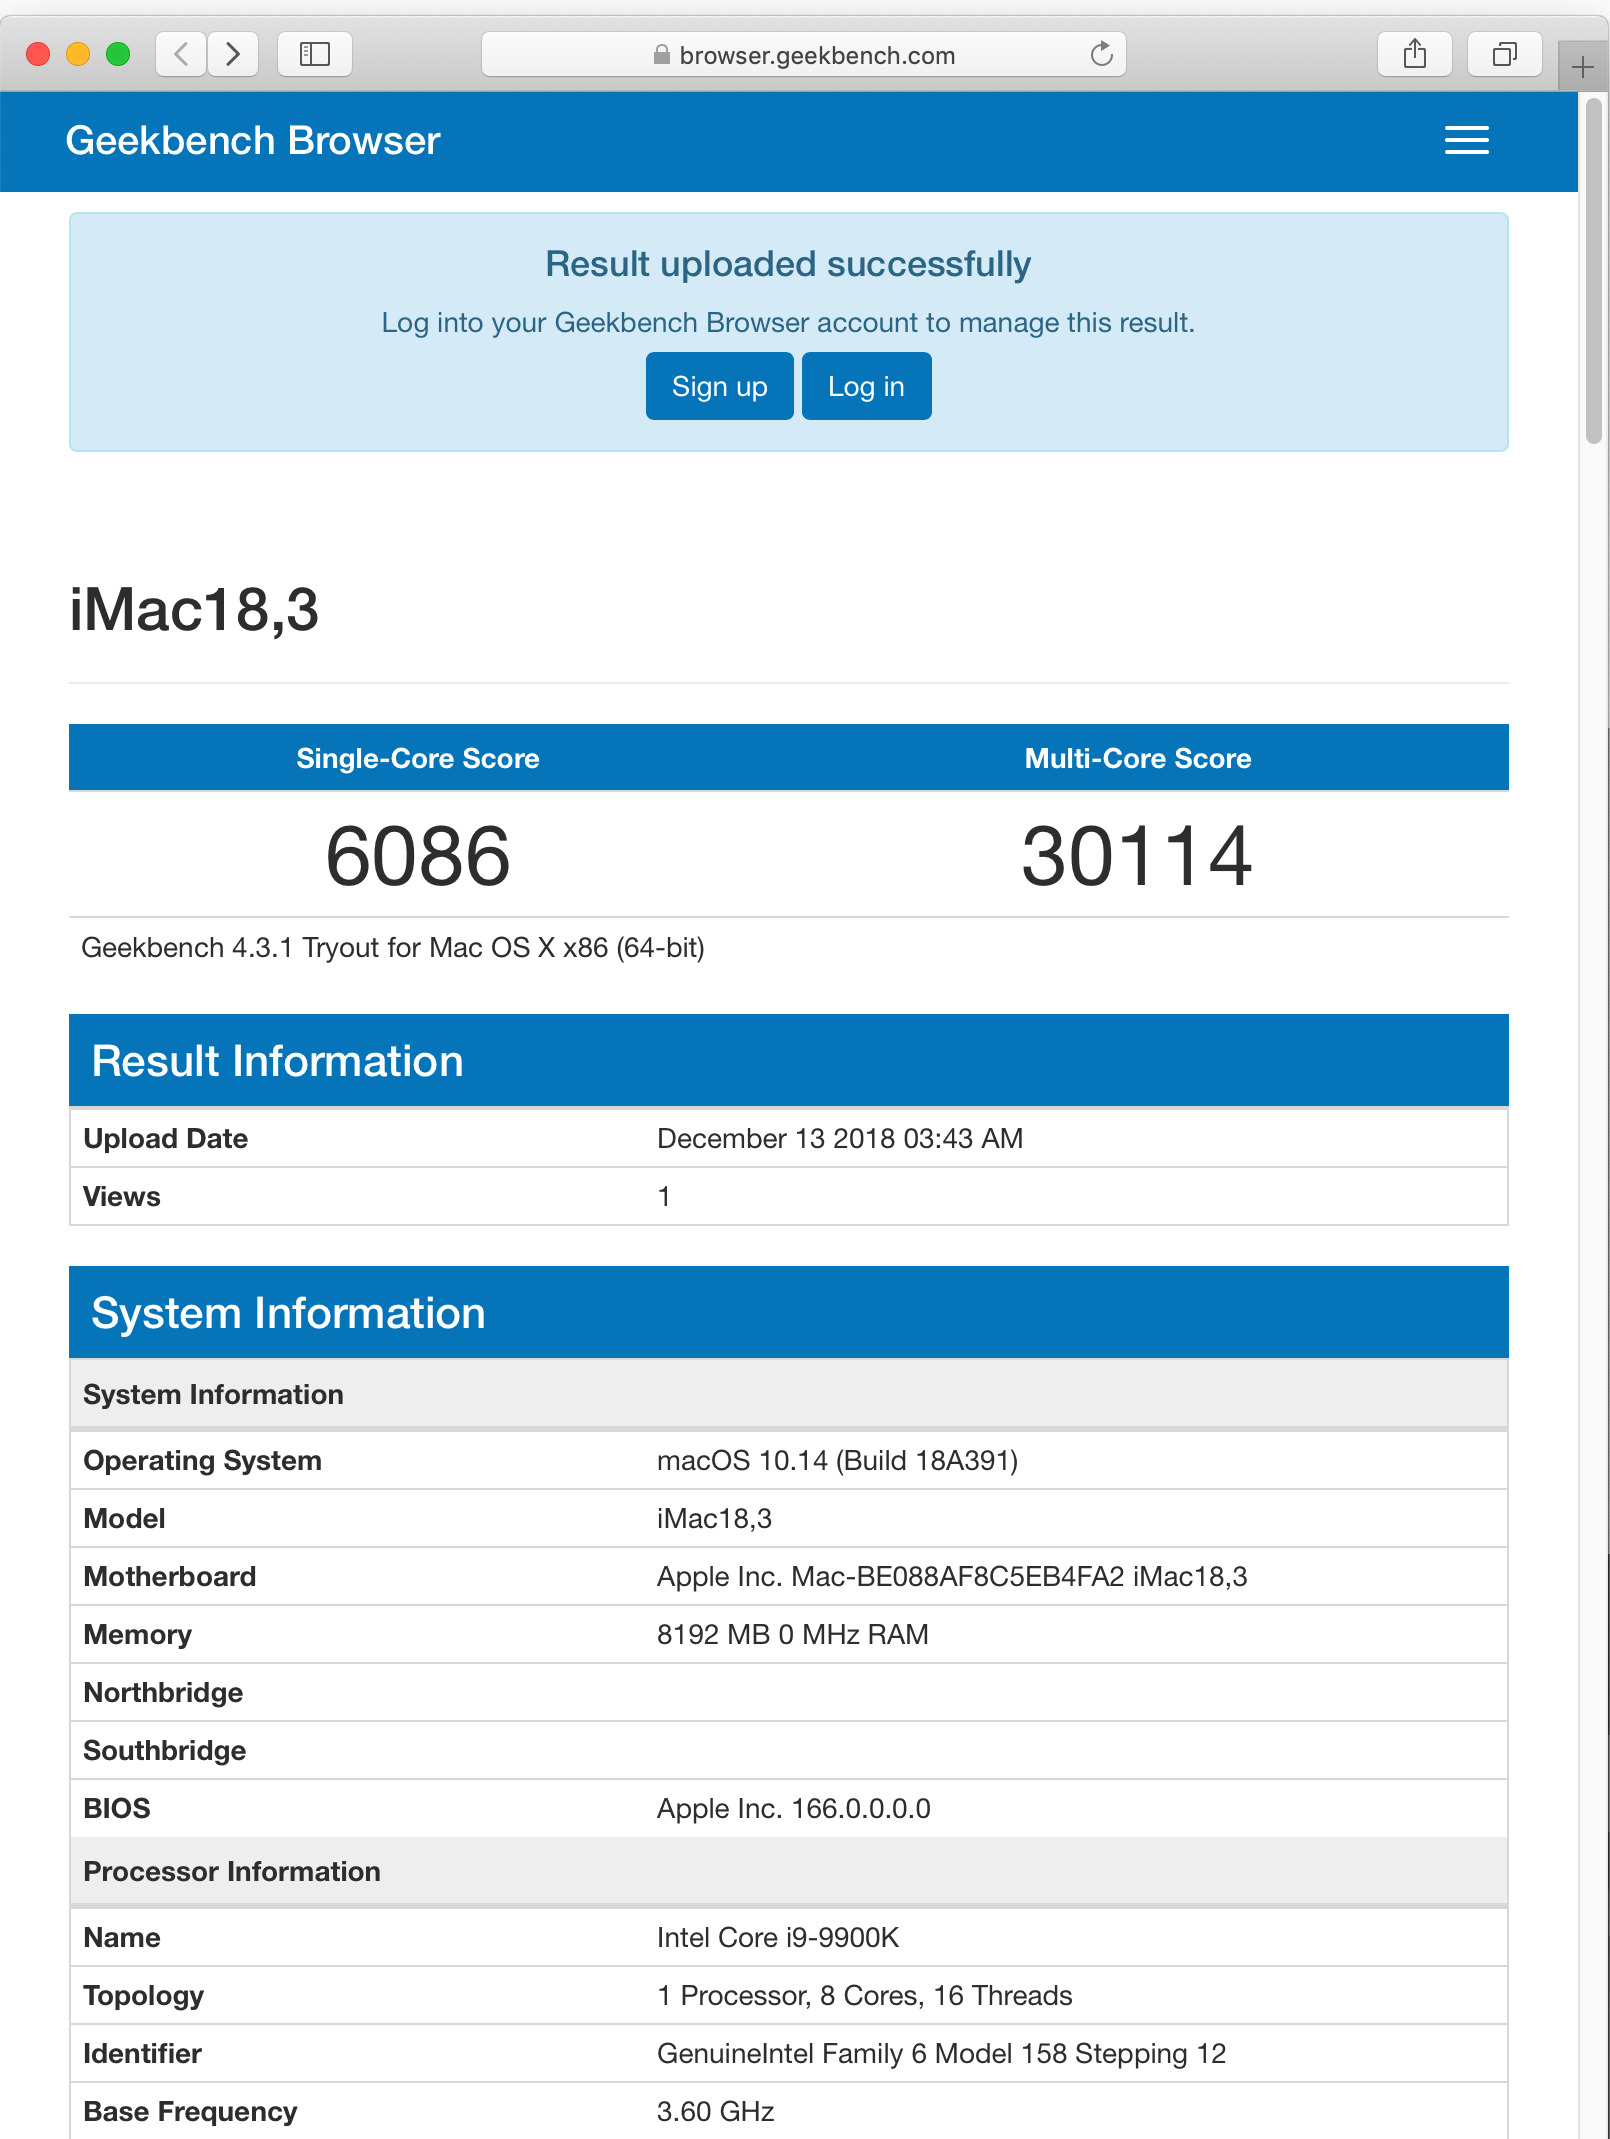Click the Log into your account message
1610x2139 pixels.
(x=788, y=322)
